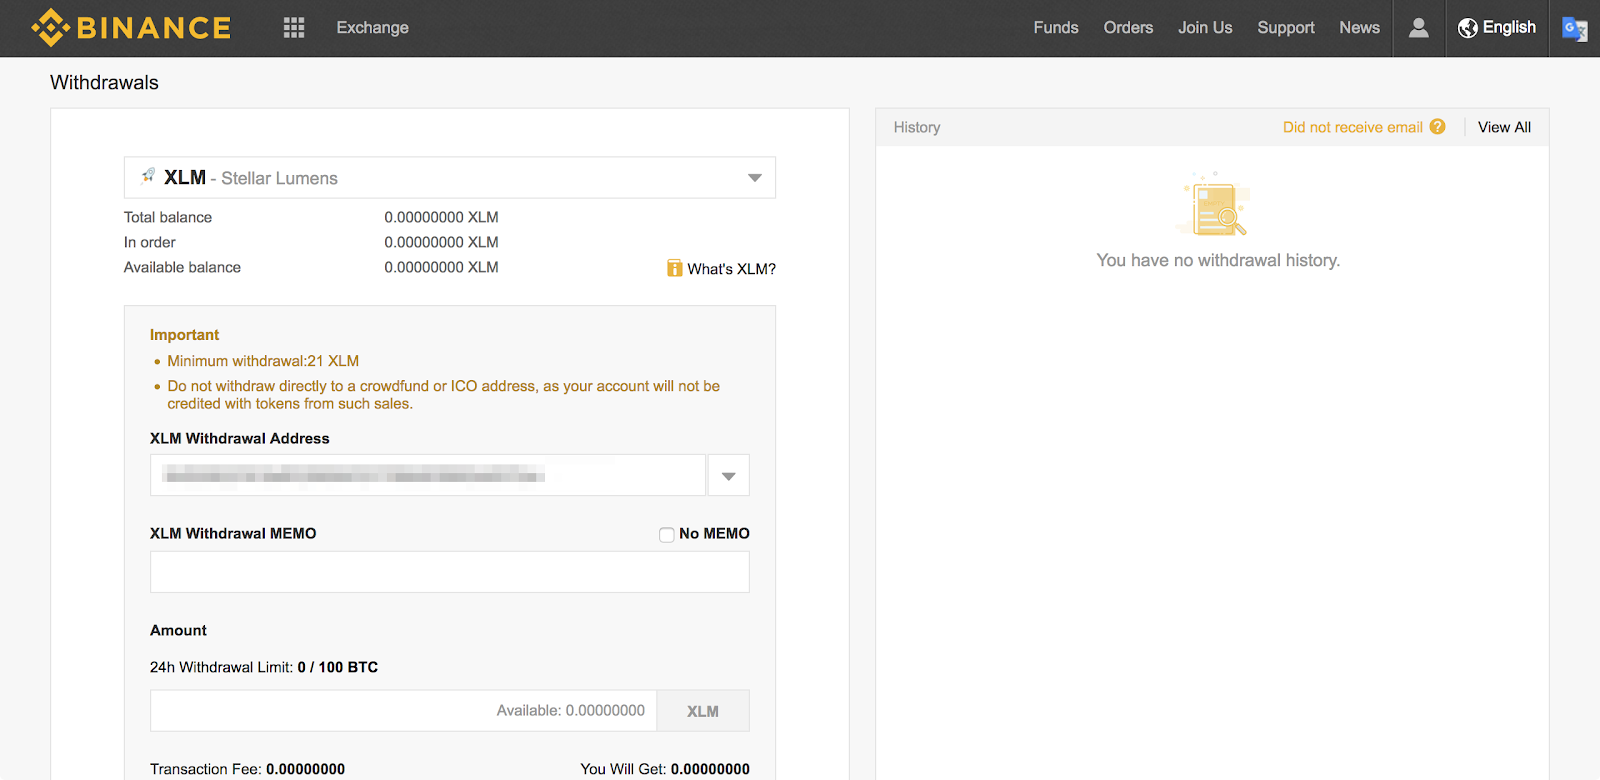The image size is (1600, 780).
Task: Click the Available balance value
Action: [x=441, y=267]
